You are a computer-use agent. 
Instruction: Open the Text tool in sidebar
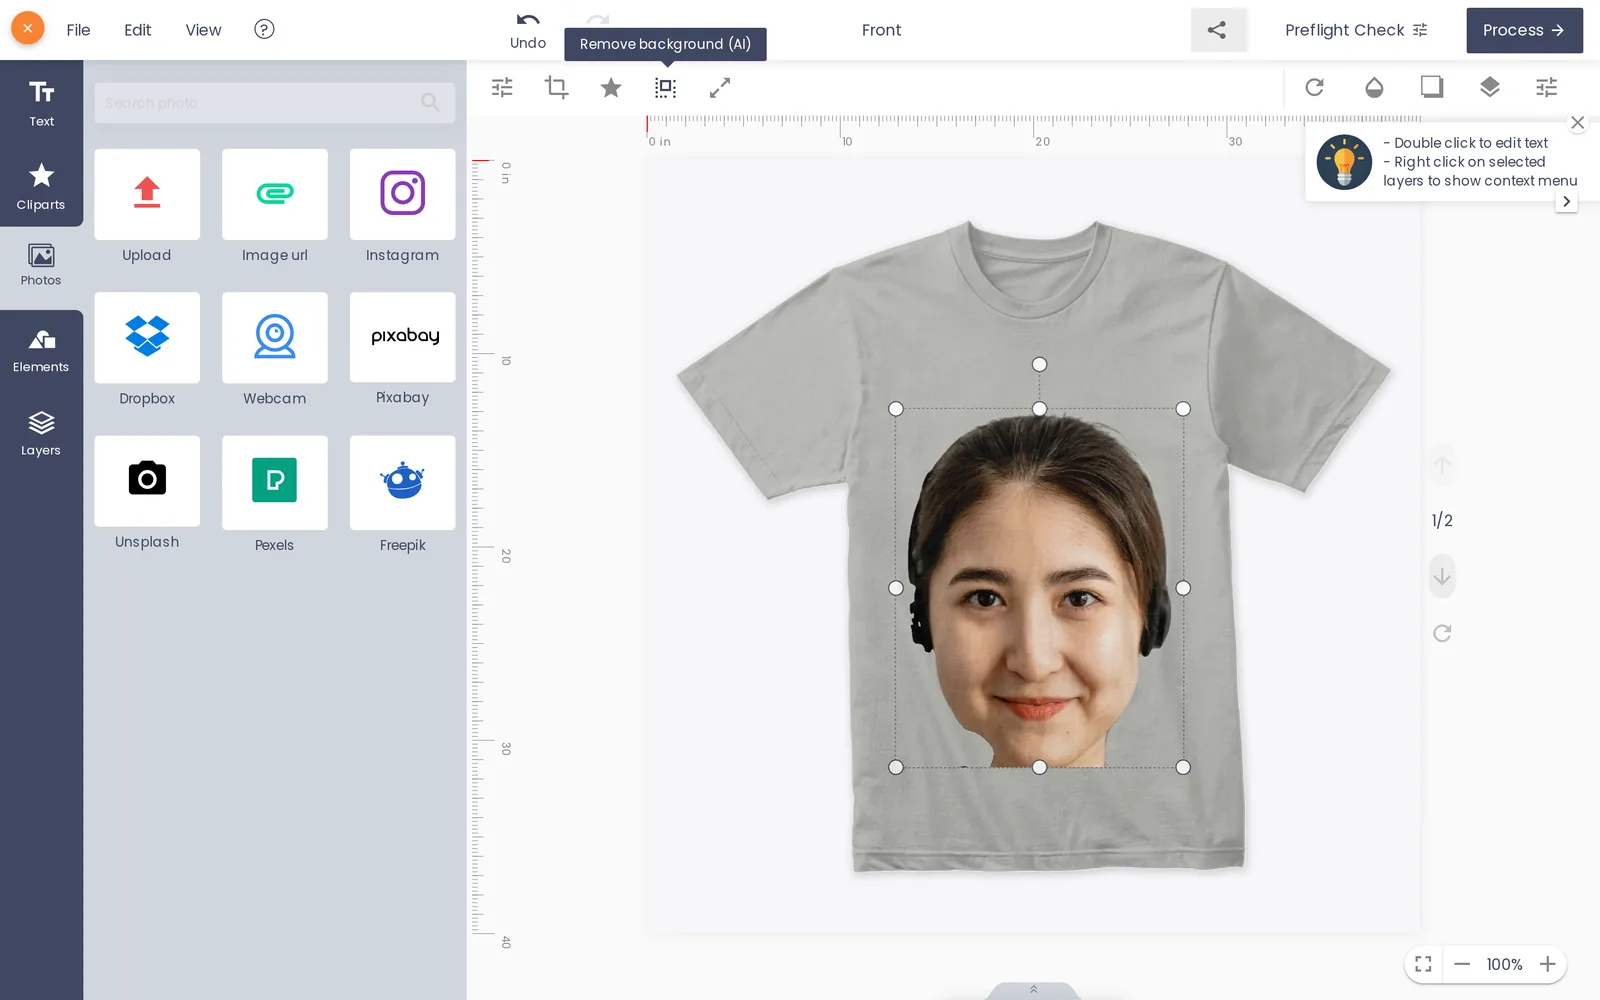pyautogui.click(x=41, y=103)
